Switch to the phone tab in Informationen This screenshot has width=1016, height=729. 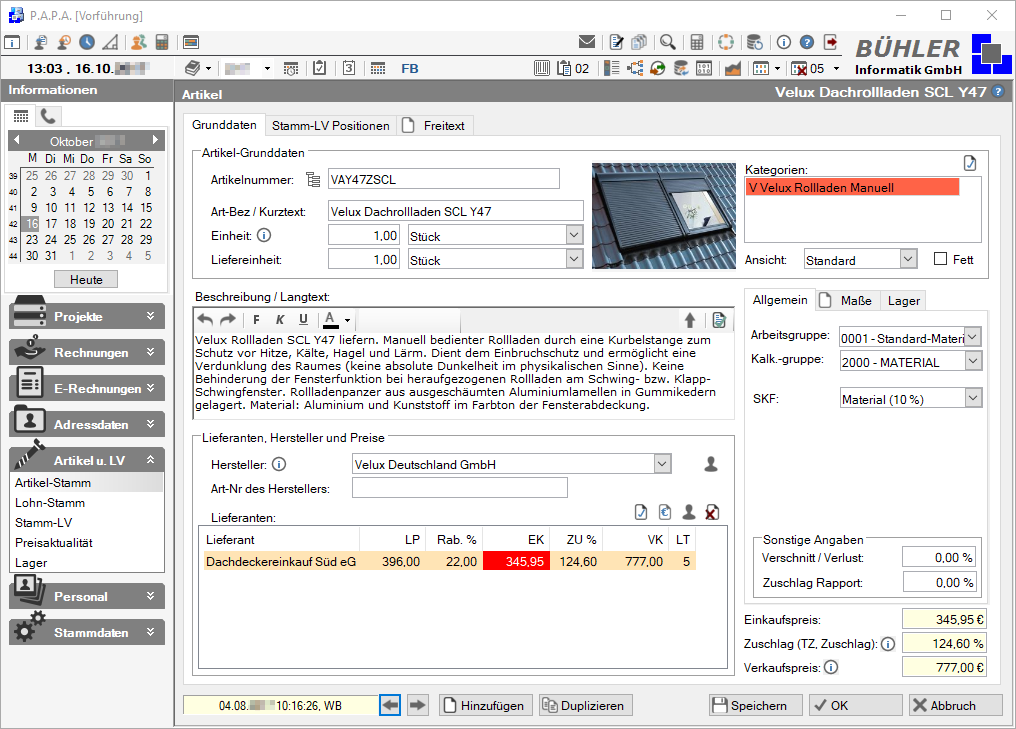47,116
